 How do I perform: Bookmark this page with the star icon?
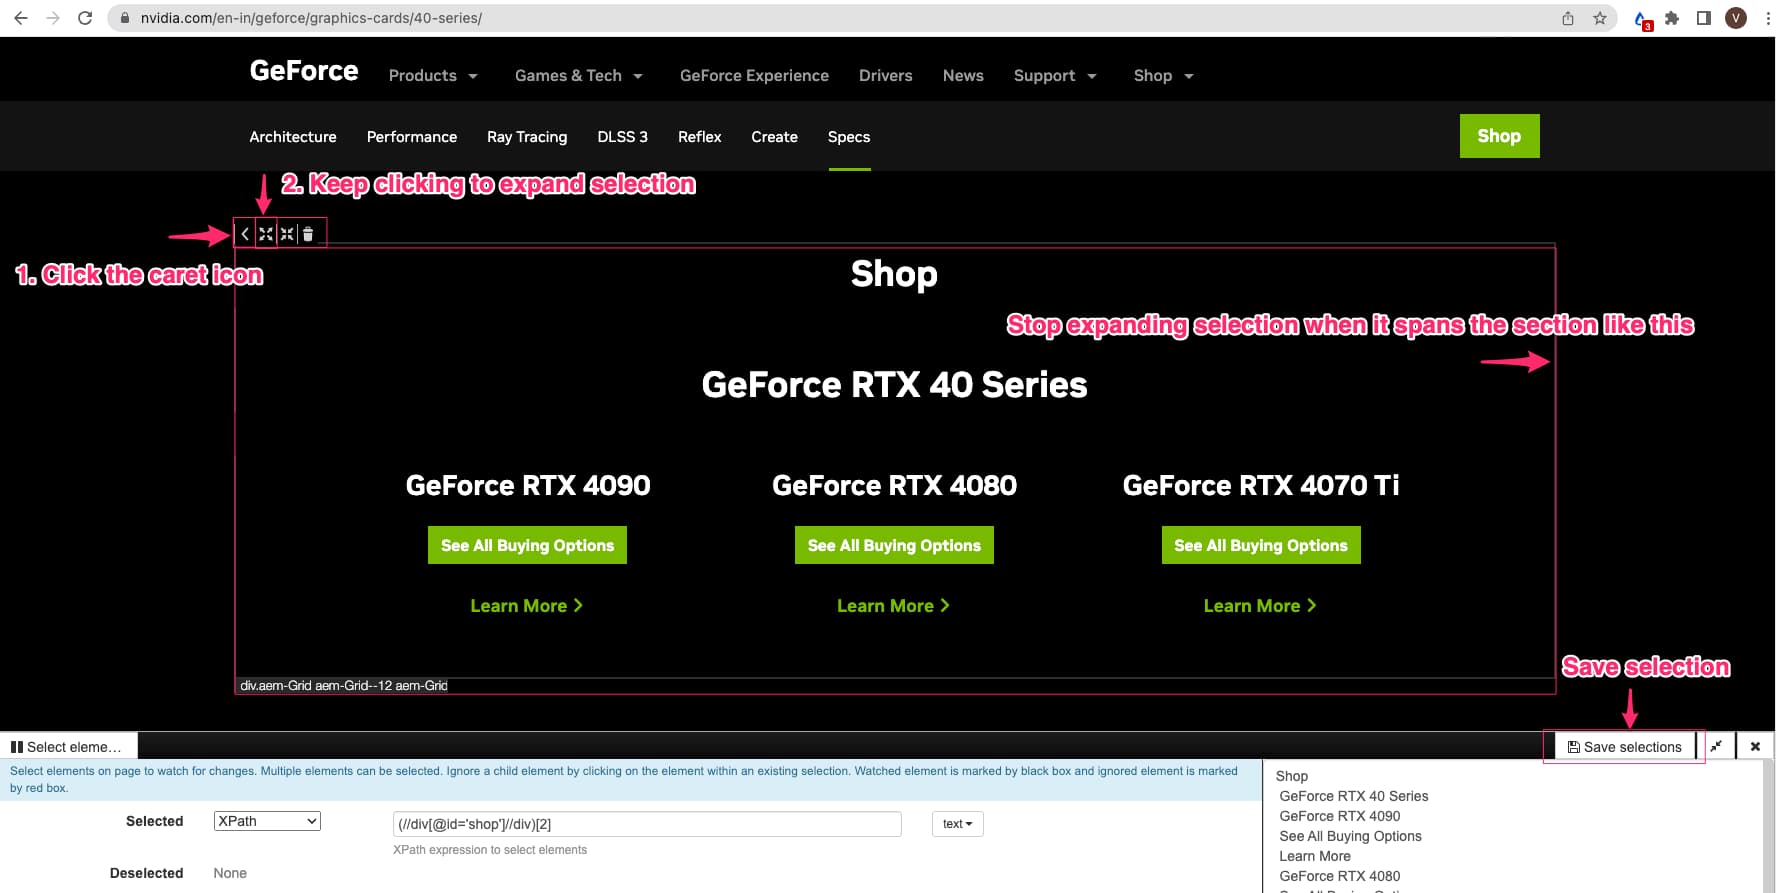(1600, 18)
